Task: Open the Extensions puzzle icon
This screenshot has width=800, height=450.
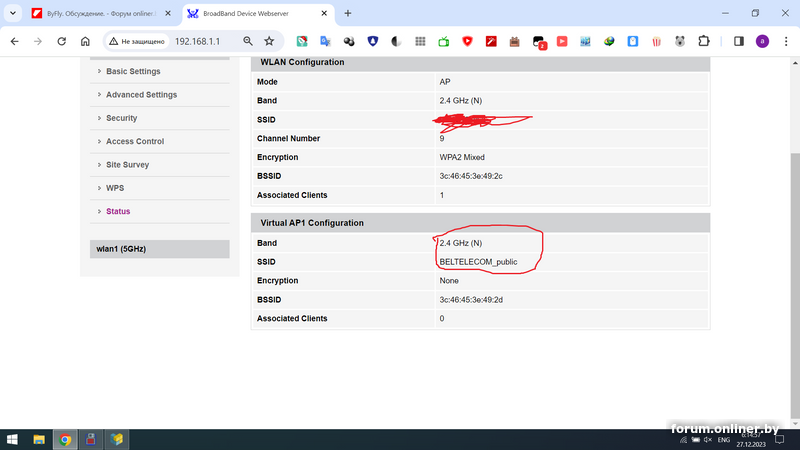Action: [704, 41]
